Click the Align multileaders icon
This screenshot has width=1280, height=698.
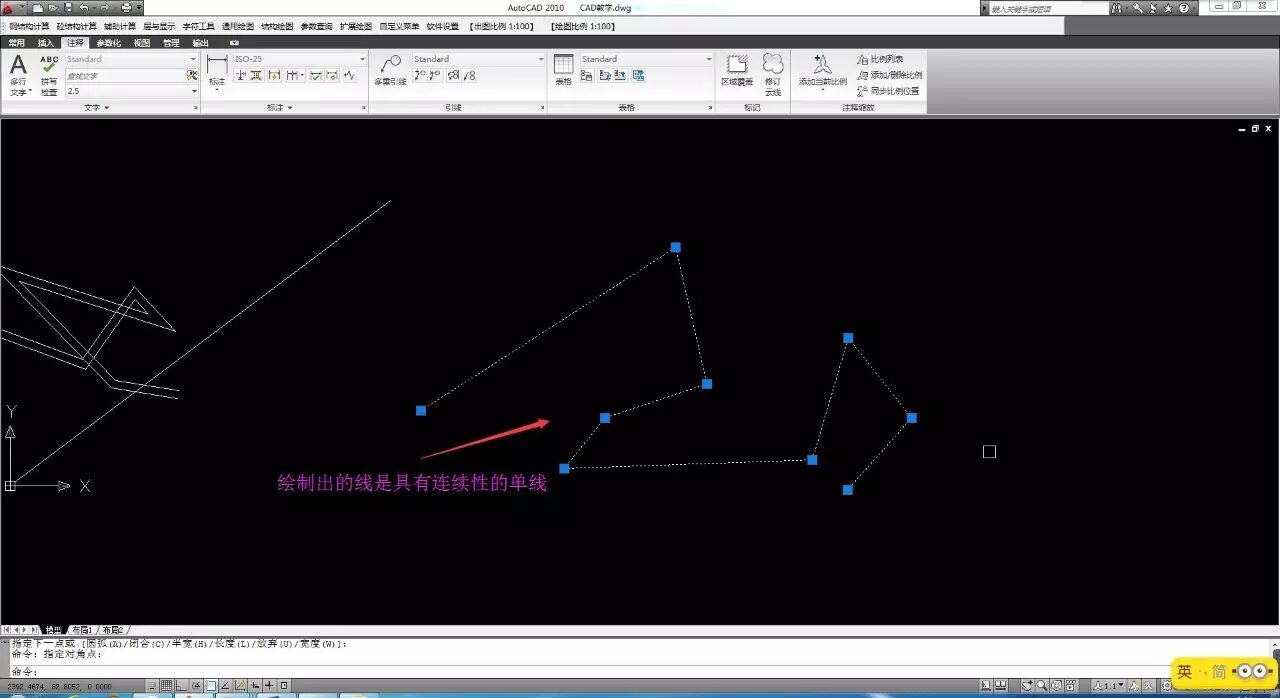[x=453, y=75]
